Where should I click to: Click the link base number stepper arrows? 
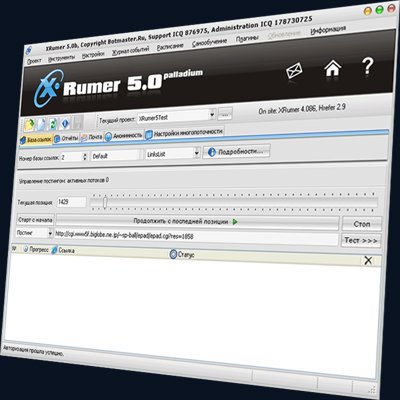pyautogui.click(x=85, y=156)
